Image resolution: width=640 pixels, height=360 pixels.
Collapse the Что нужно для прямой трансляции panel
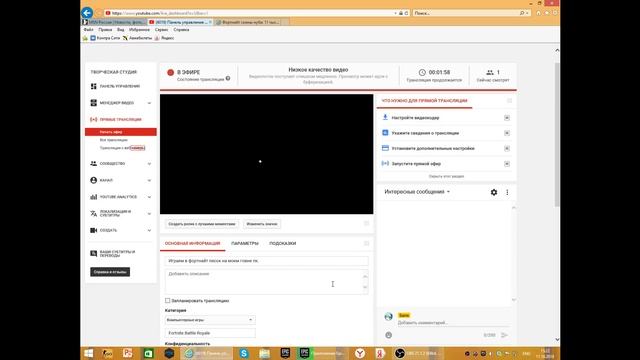(x=509, y=100)
